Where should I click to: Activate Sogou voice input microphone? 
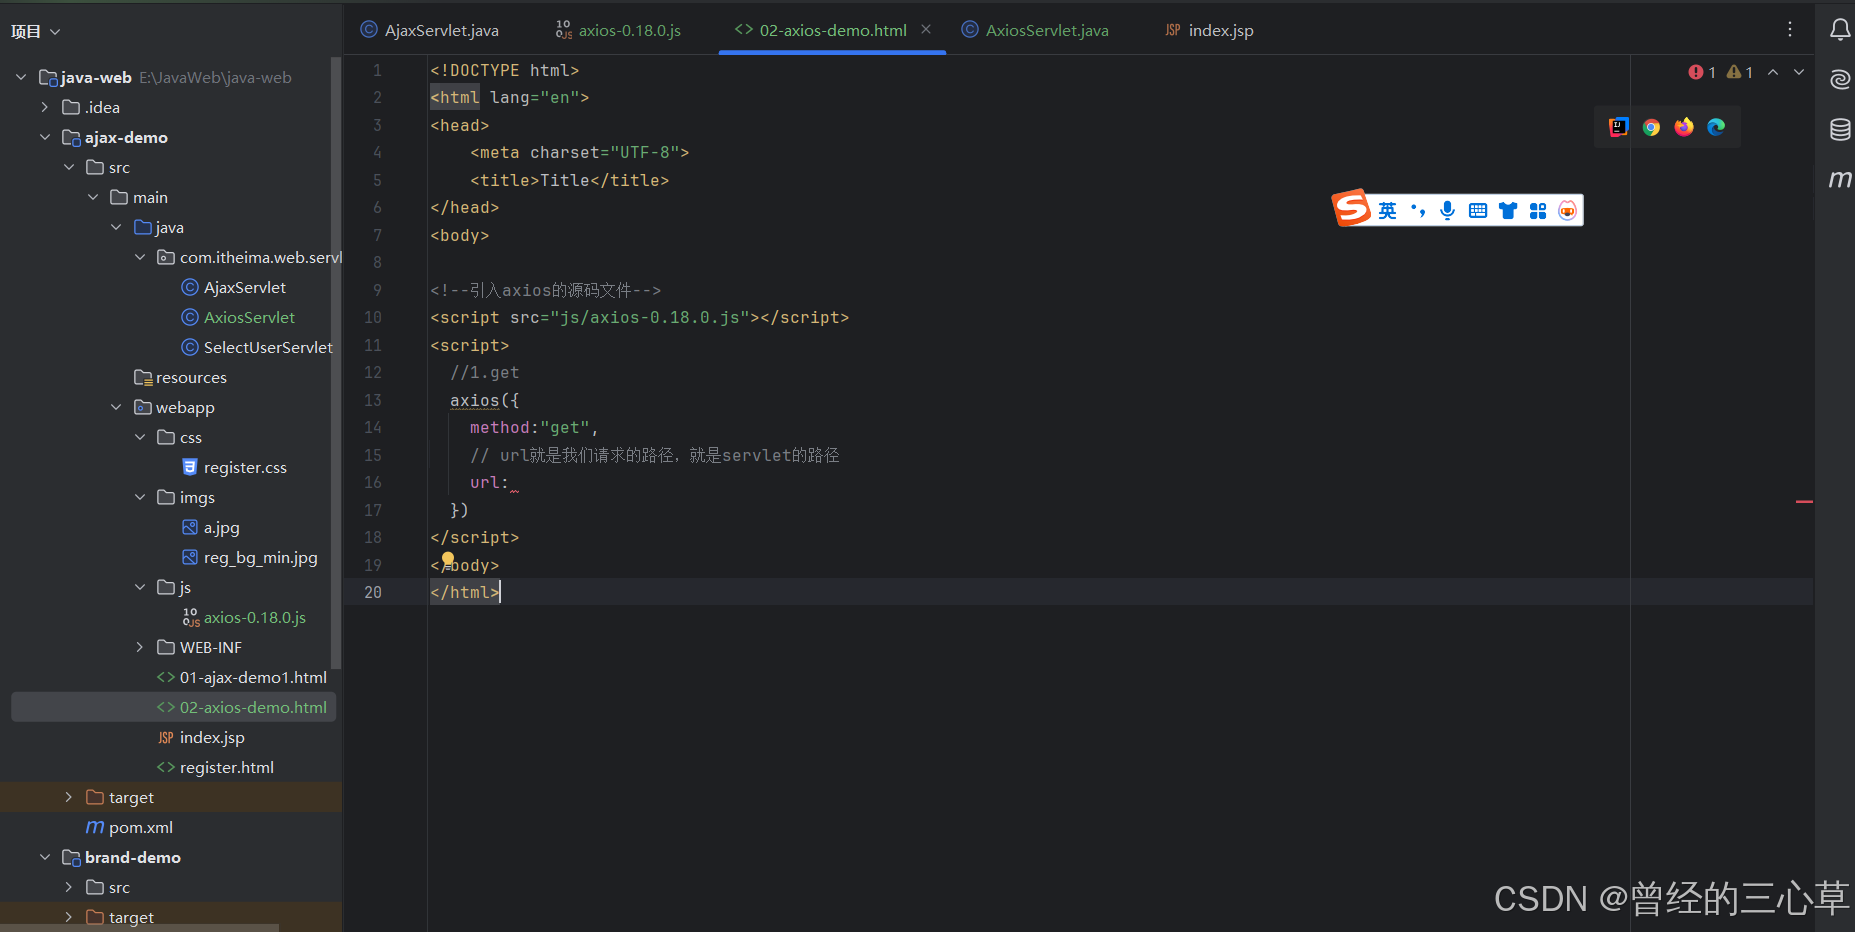click(x=1447, y=210)
